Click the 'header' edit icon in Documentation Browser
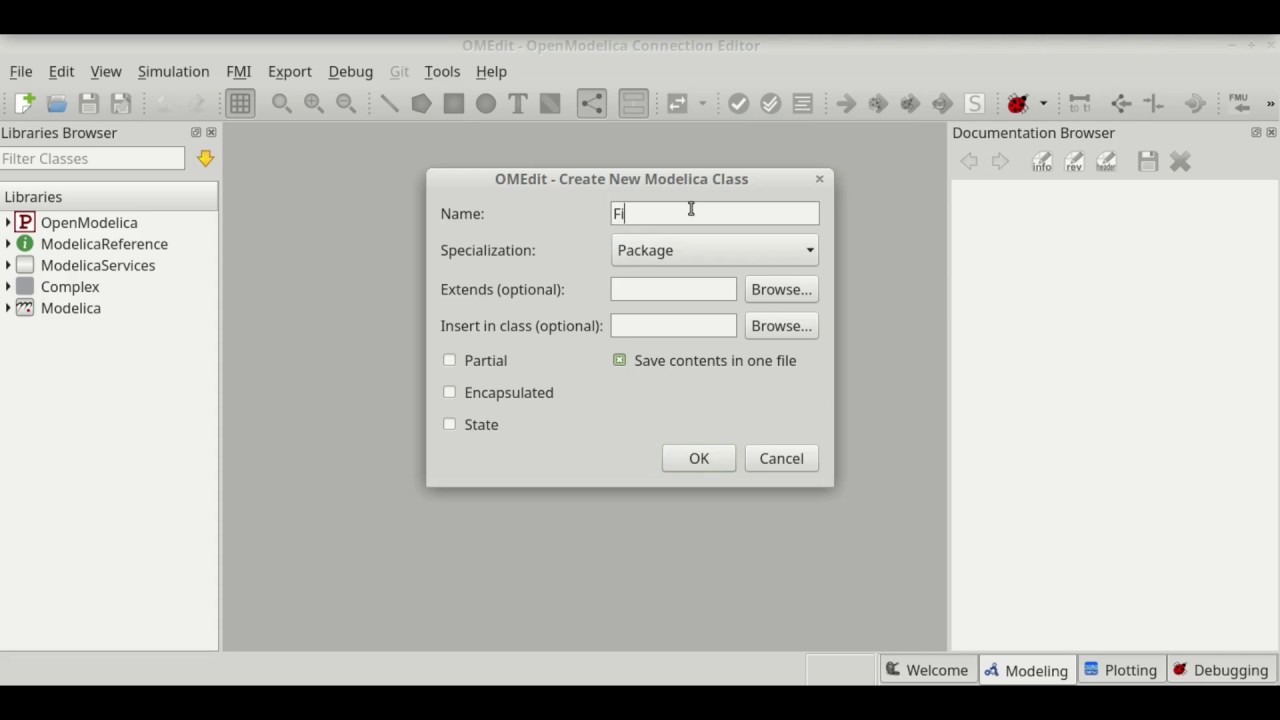The width and height of the screenshot is (1280, 720). tap(1106, 161)
